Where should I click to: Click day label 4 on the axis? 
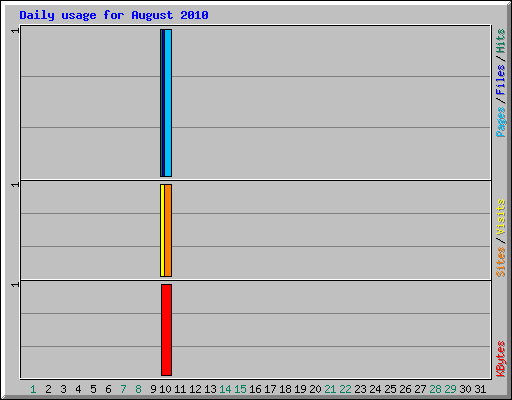78,389
